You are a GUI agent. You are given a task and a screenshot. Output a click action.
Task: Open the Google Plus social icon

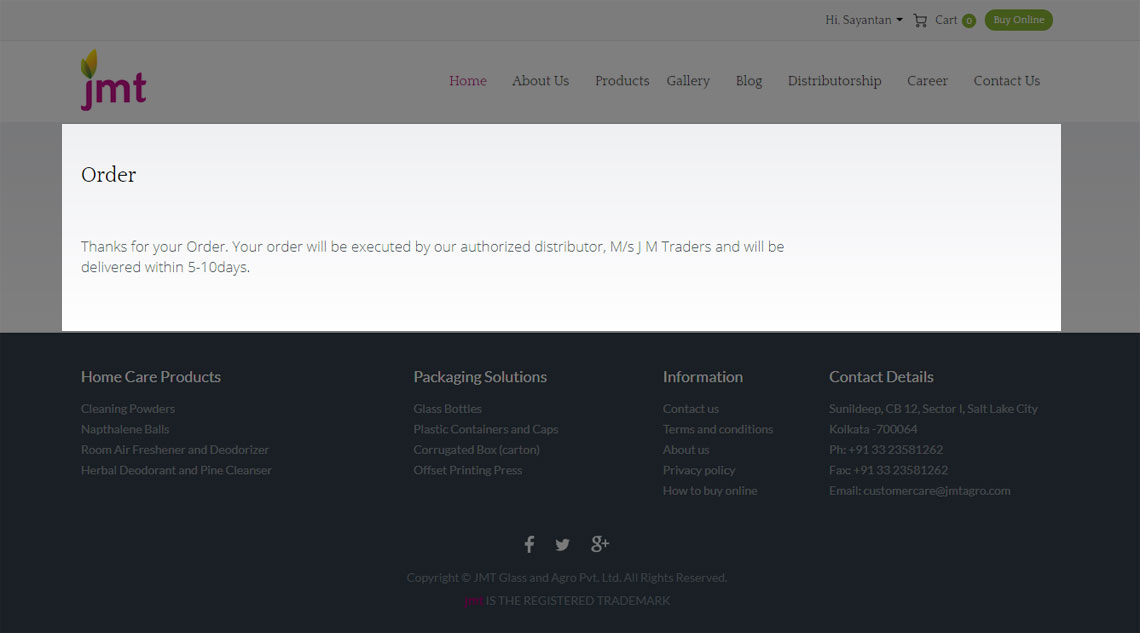coord(600,544)
